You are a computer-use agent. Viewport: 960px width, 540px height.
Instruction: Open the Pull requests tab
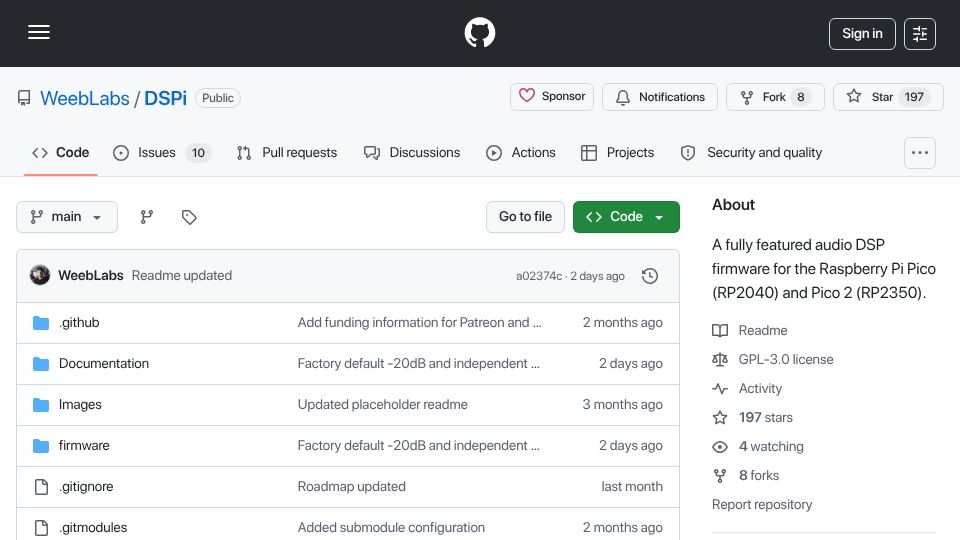point(287,152)
